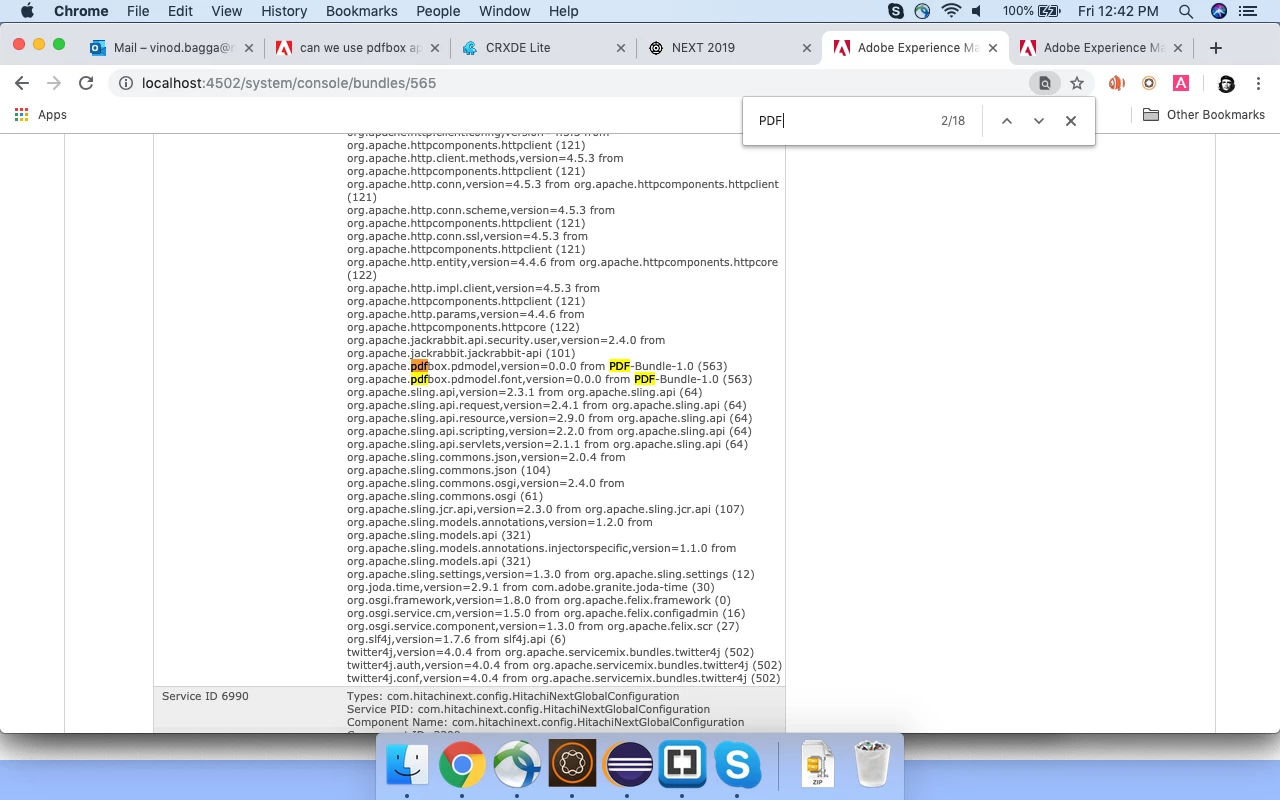Click the twitter4j.conf import line
The image size is (1280, 800).
coord(563,678)
